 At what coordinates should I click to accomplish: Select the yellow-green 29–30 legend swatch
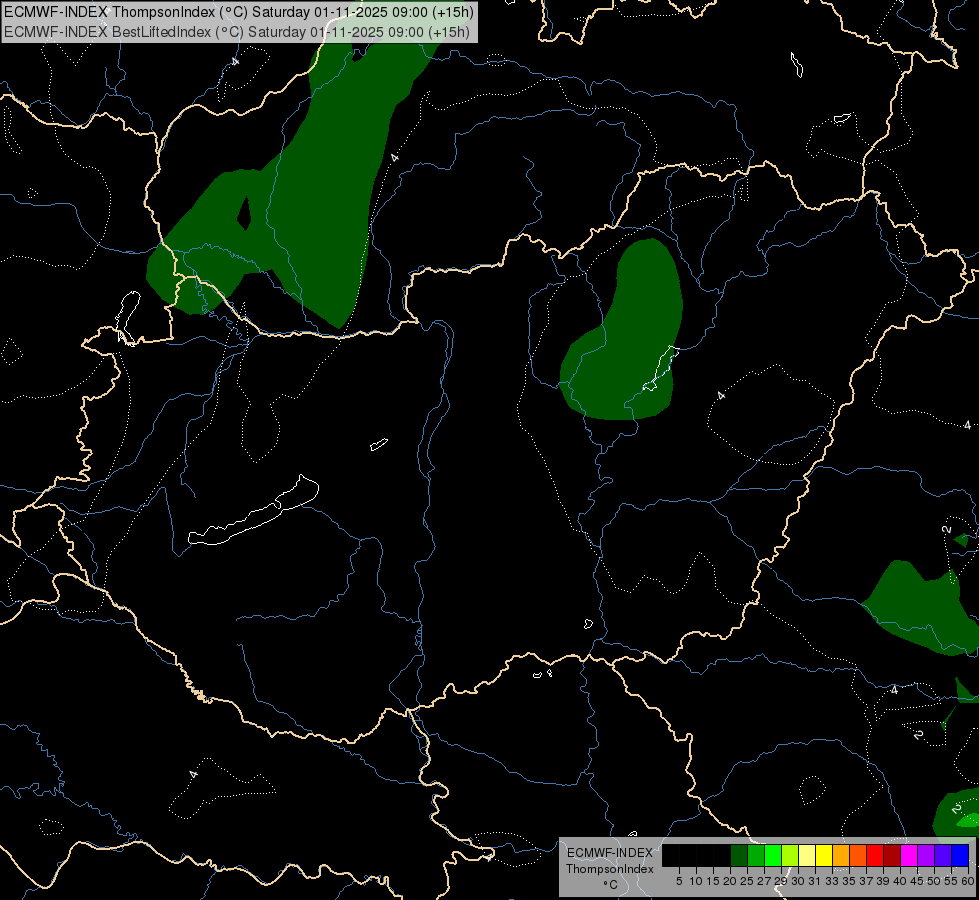(x=790, y=856)
